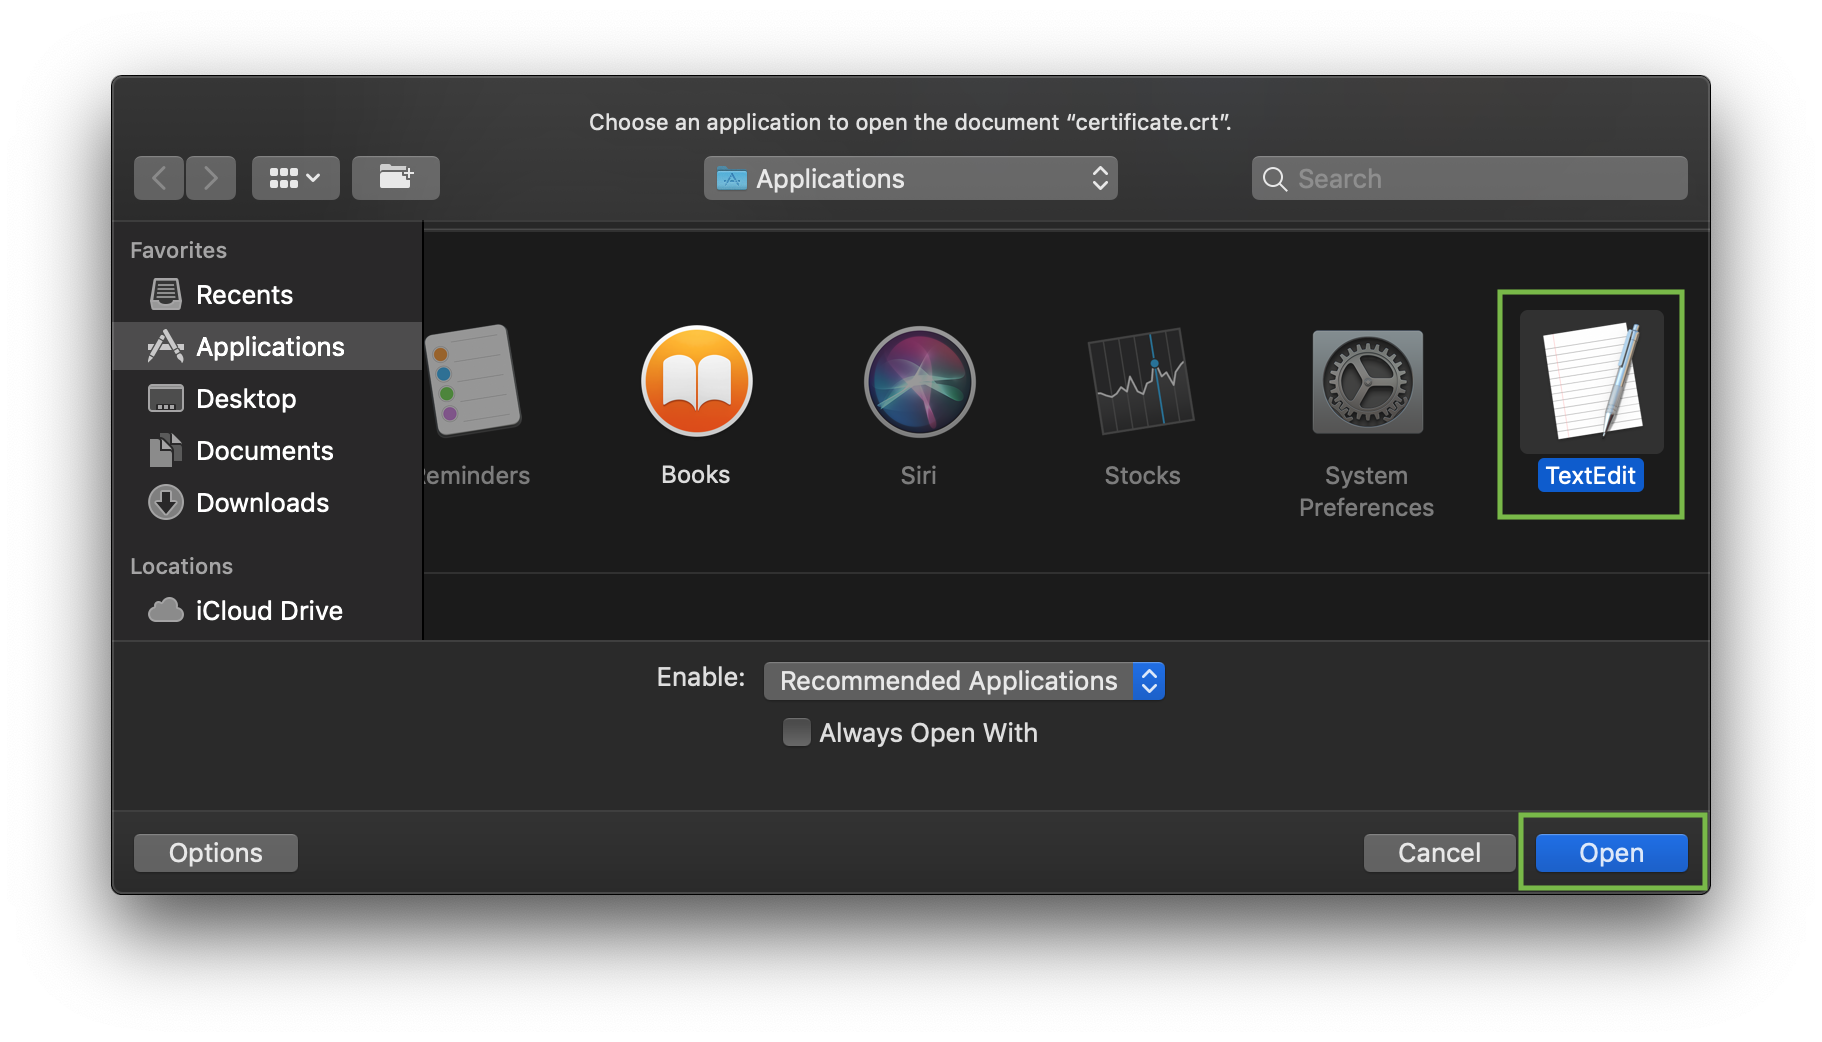Enable the Always Open With checkbox
1822x1042 pixels.
[x=796, y=732]
